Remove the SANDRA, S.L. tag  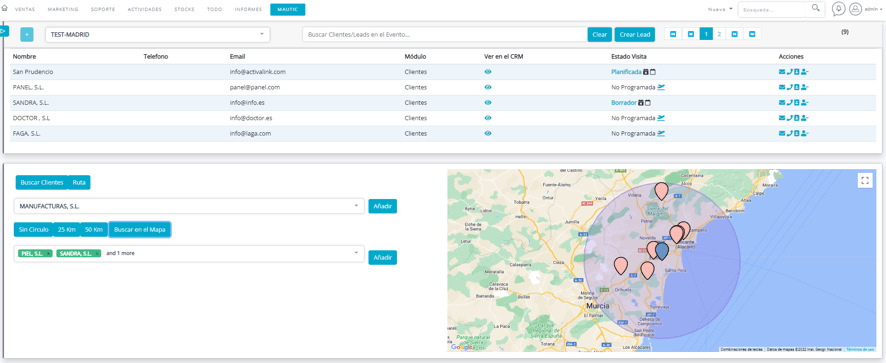tap(97, 253)
